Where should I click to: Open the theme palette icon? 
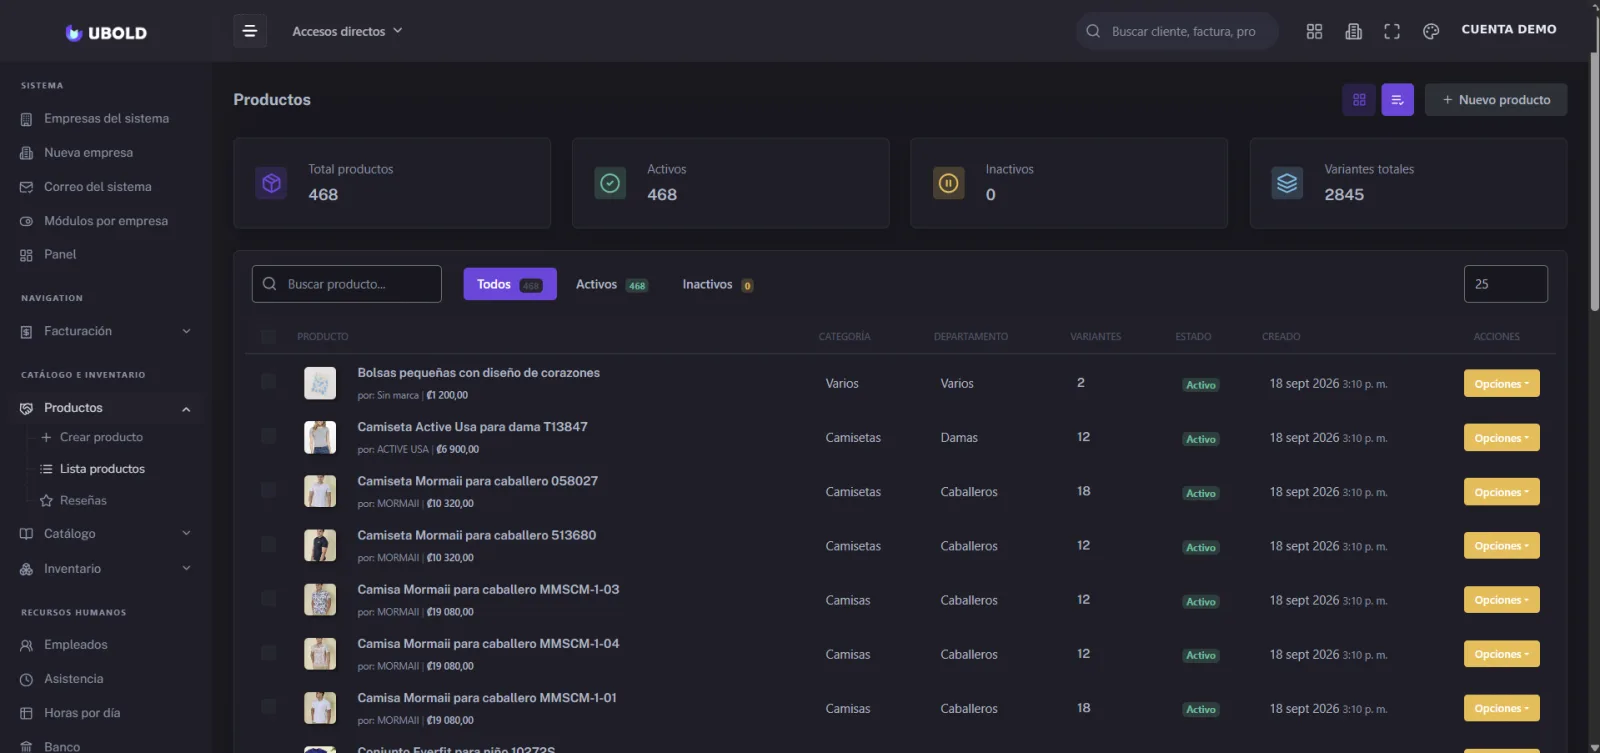pos(1431,31)
